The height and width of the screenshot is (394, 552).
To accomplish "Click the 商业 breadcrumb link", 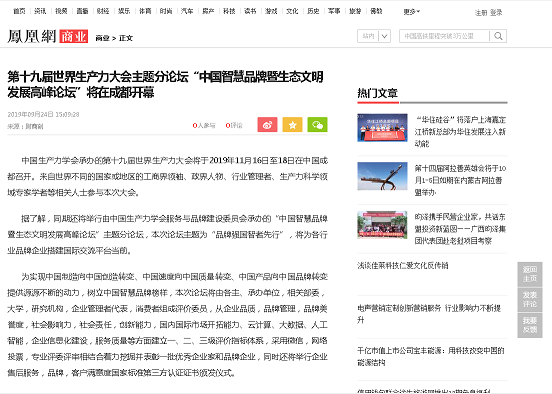I will (x=102, y=38).
